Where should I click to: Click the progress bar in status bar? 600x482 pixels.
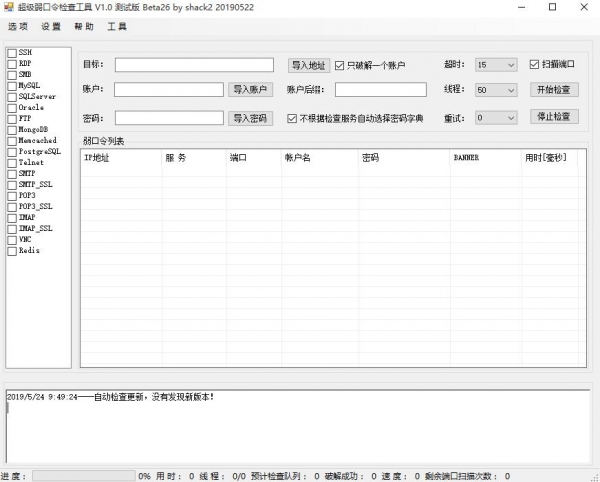[84, 476]
